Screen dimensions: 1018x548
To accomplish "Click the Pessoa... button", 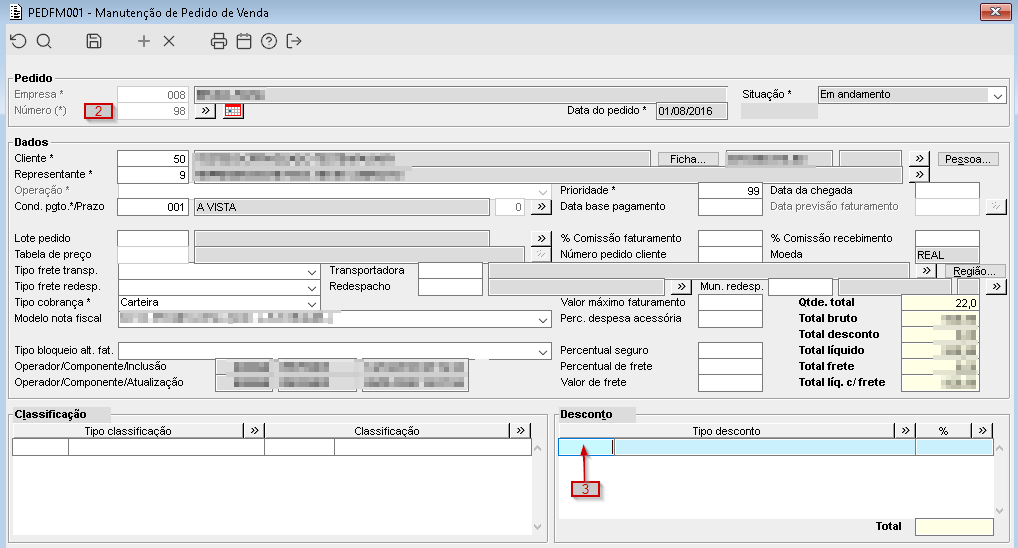I will [x=967, y=159].
